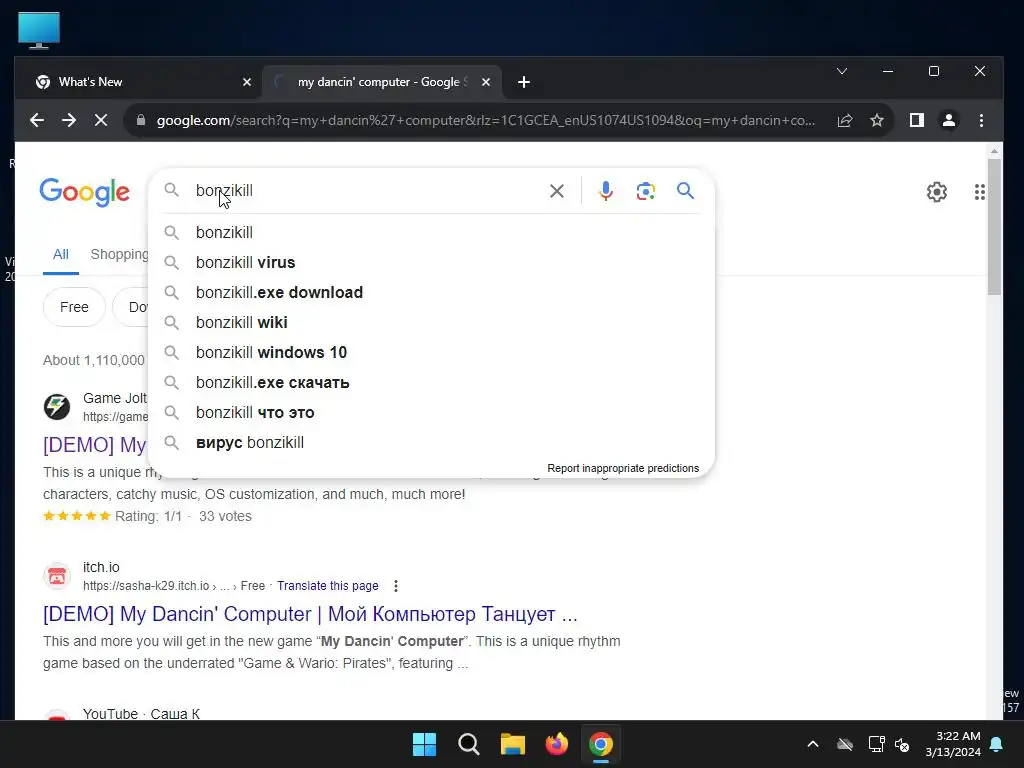Viewport: 1024px width, 768px height.
Task: Stop loading the page
Action: click(x=101, y=120)
